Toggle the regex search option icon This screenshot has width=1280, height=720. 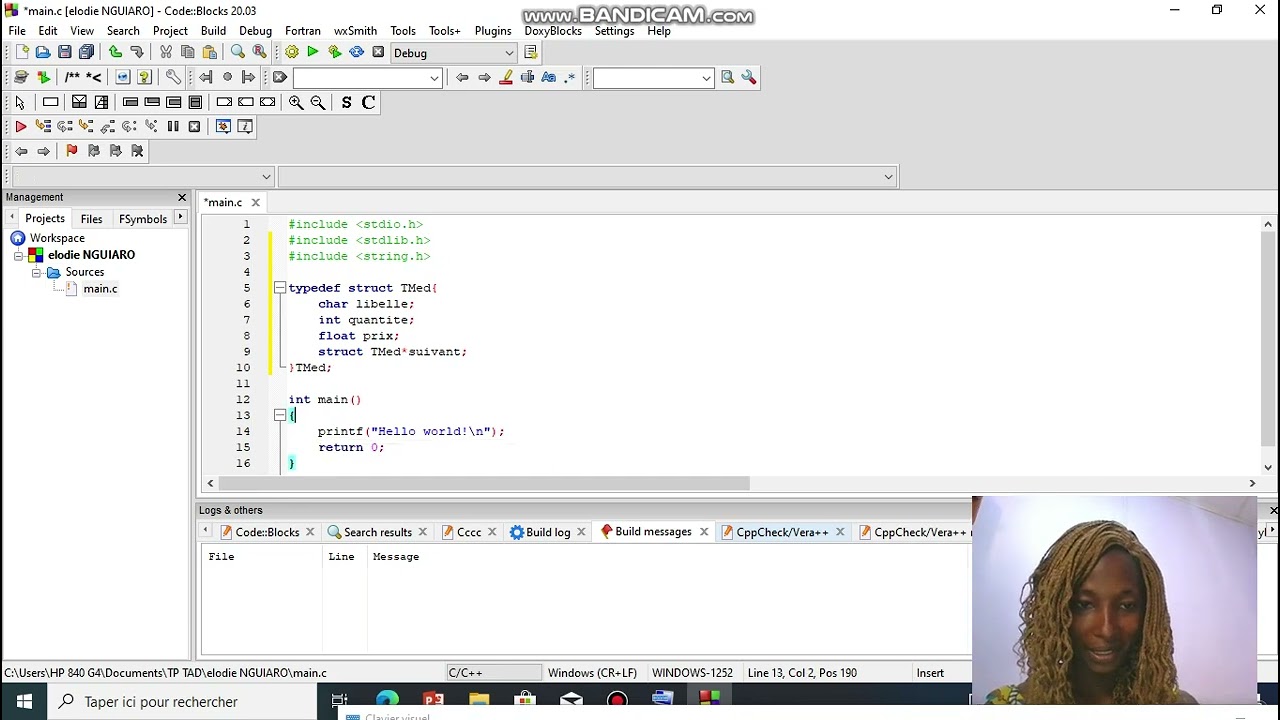(x=570, y=77)
